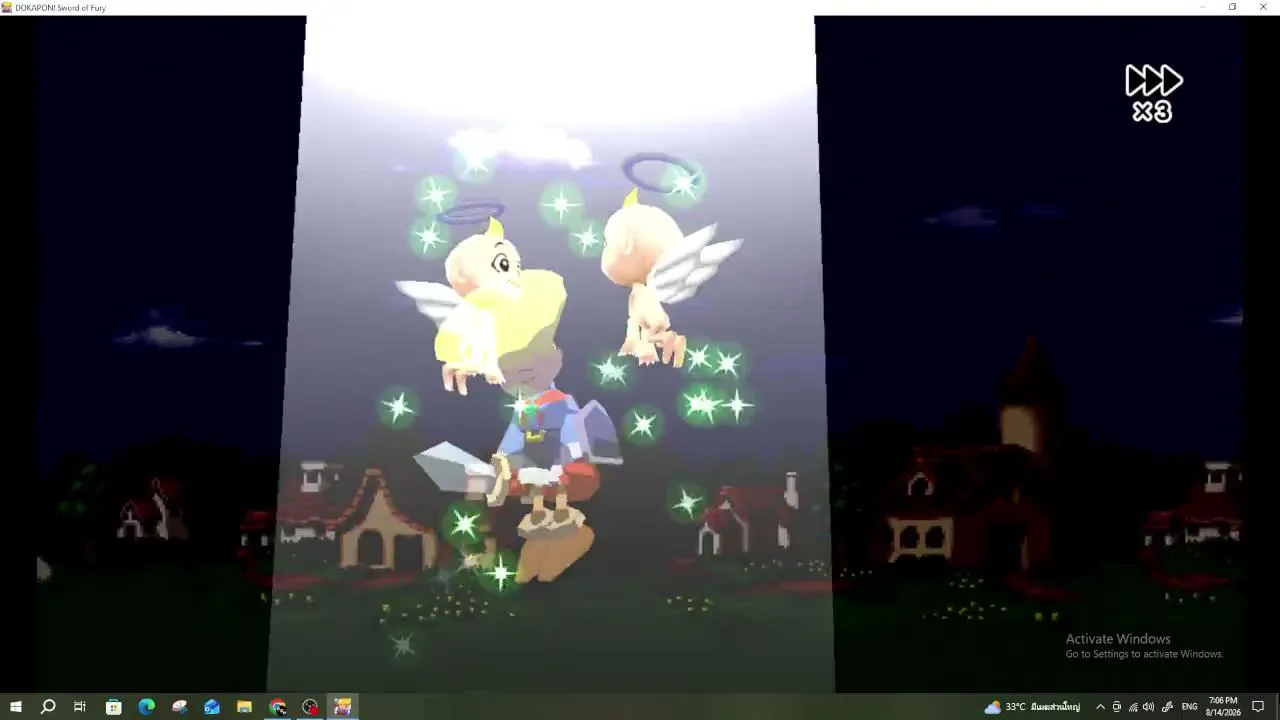Screen dimensions: 1280x720
Task: Switch to Google Chrome on the taskbar
Action: point(278,707)
